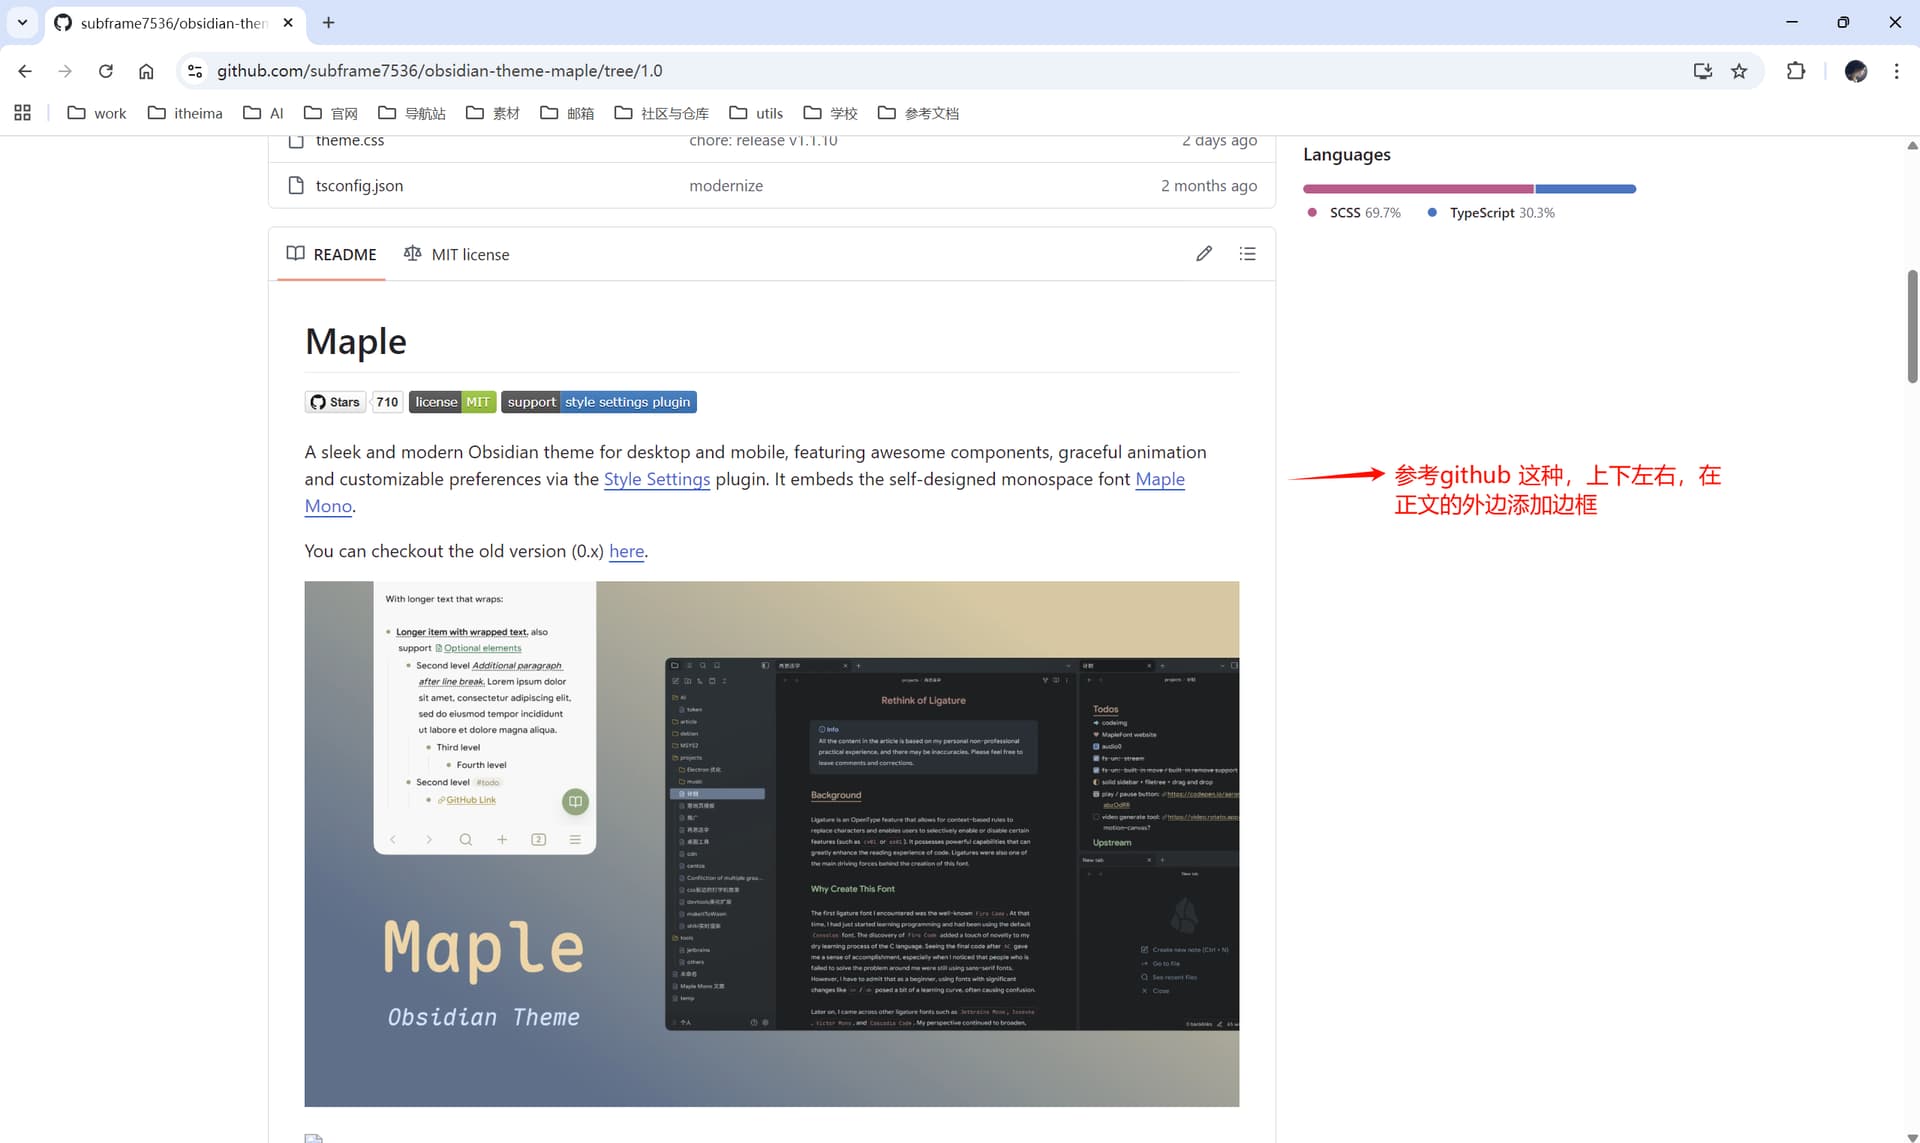Viewport: 1920px width, 1143px height.
Task: Click the Maple theme preview image
Action: [771, 843]
